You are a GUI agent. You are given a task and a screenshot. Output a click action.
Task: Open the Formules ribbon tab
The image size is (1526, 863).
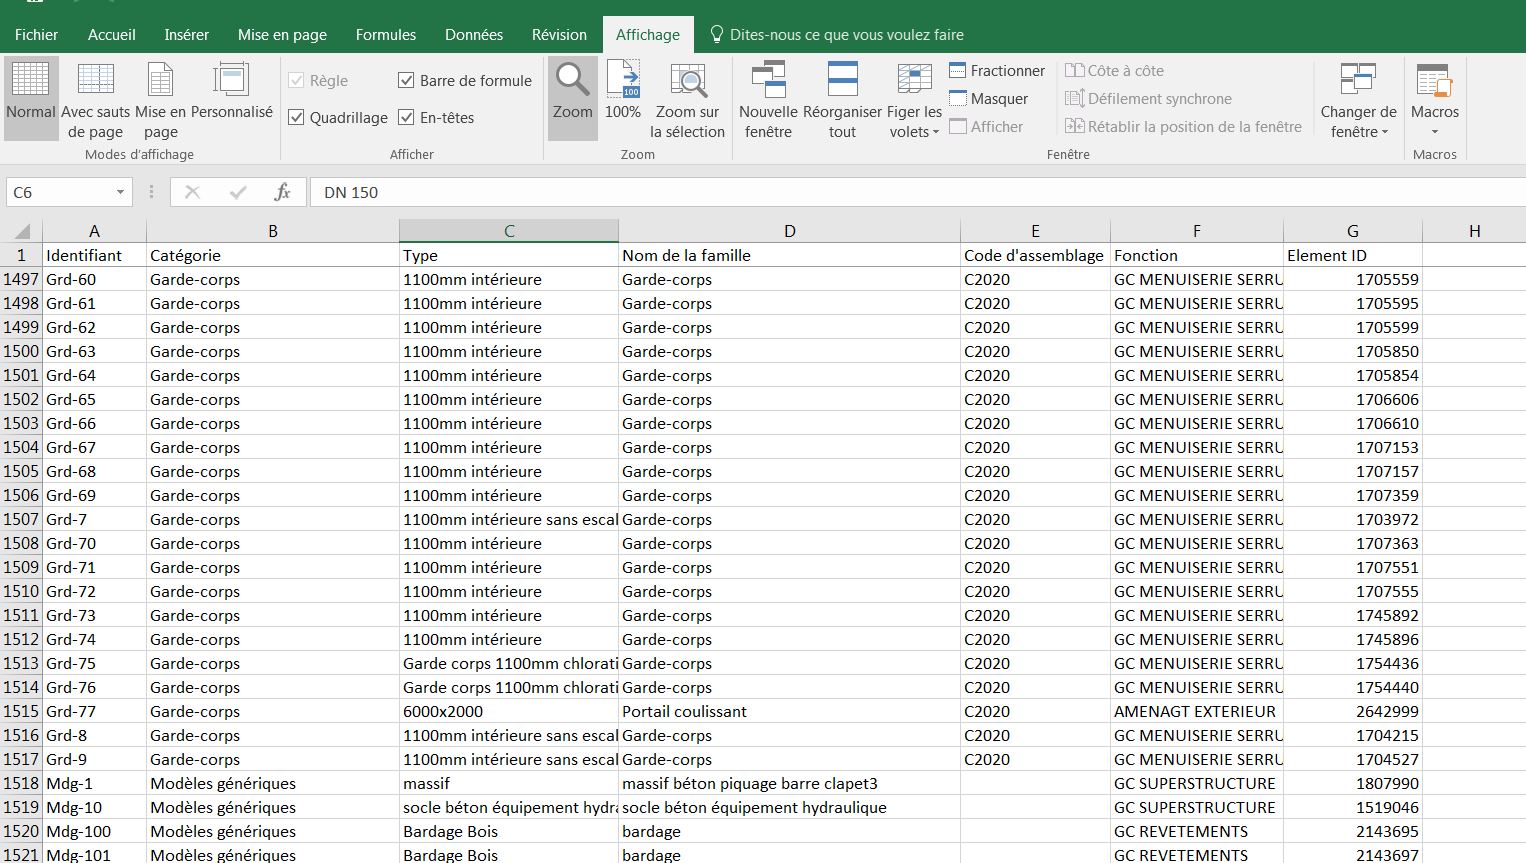click(x=385, y=35)
